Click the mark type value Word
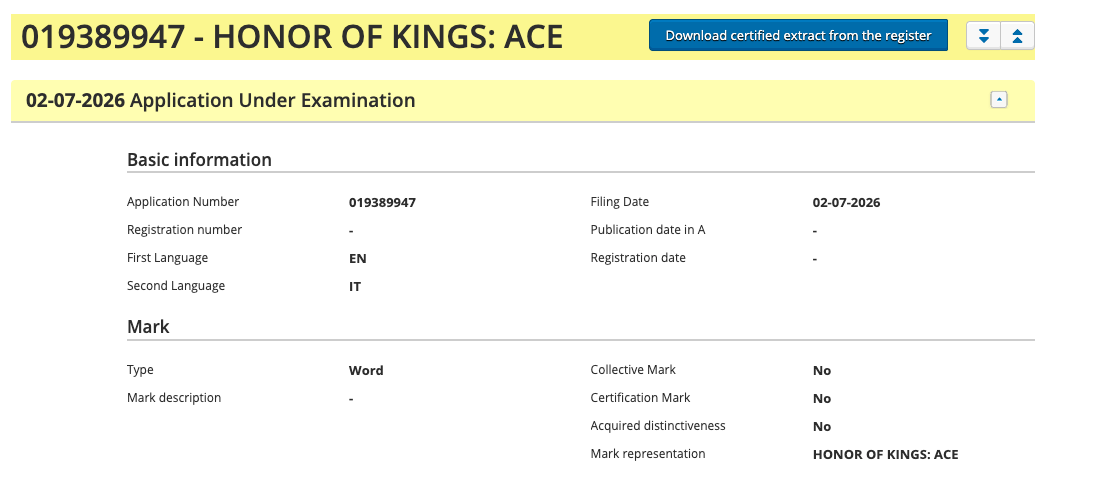 pyautogui.click(x=366, y=370)
